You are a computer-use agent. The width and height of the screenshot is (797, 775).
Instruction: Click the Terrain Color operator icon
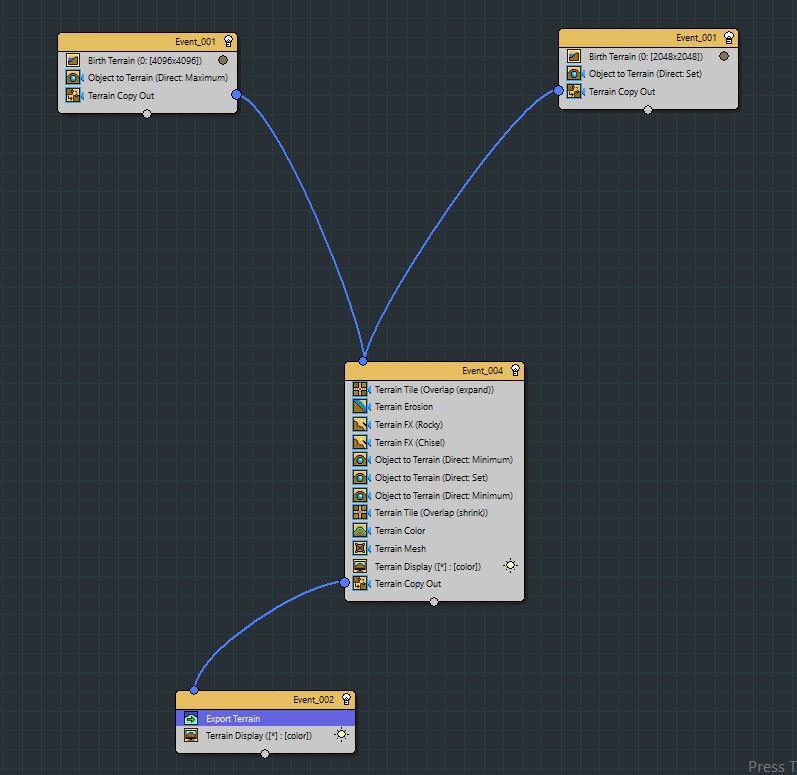[x=360, y=531]
